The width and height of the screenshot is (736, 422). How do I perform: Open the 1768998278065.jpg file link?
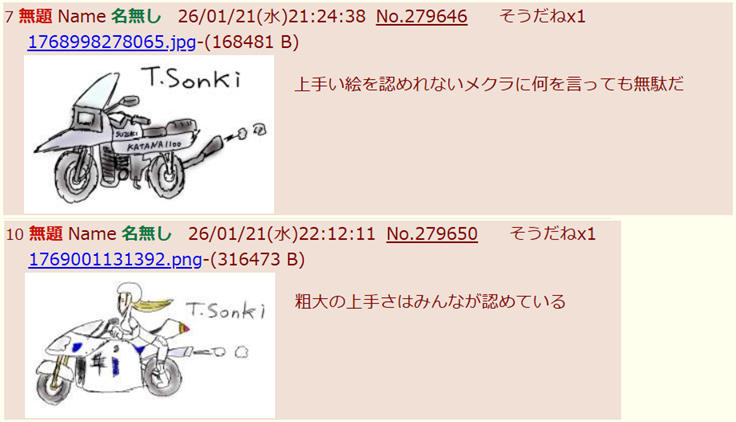coord(112,42)
